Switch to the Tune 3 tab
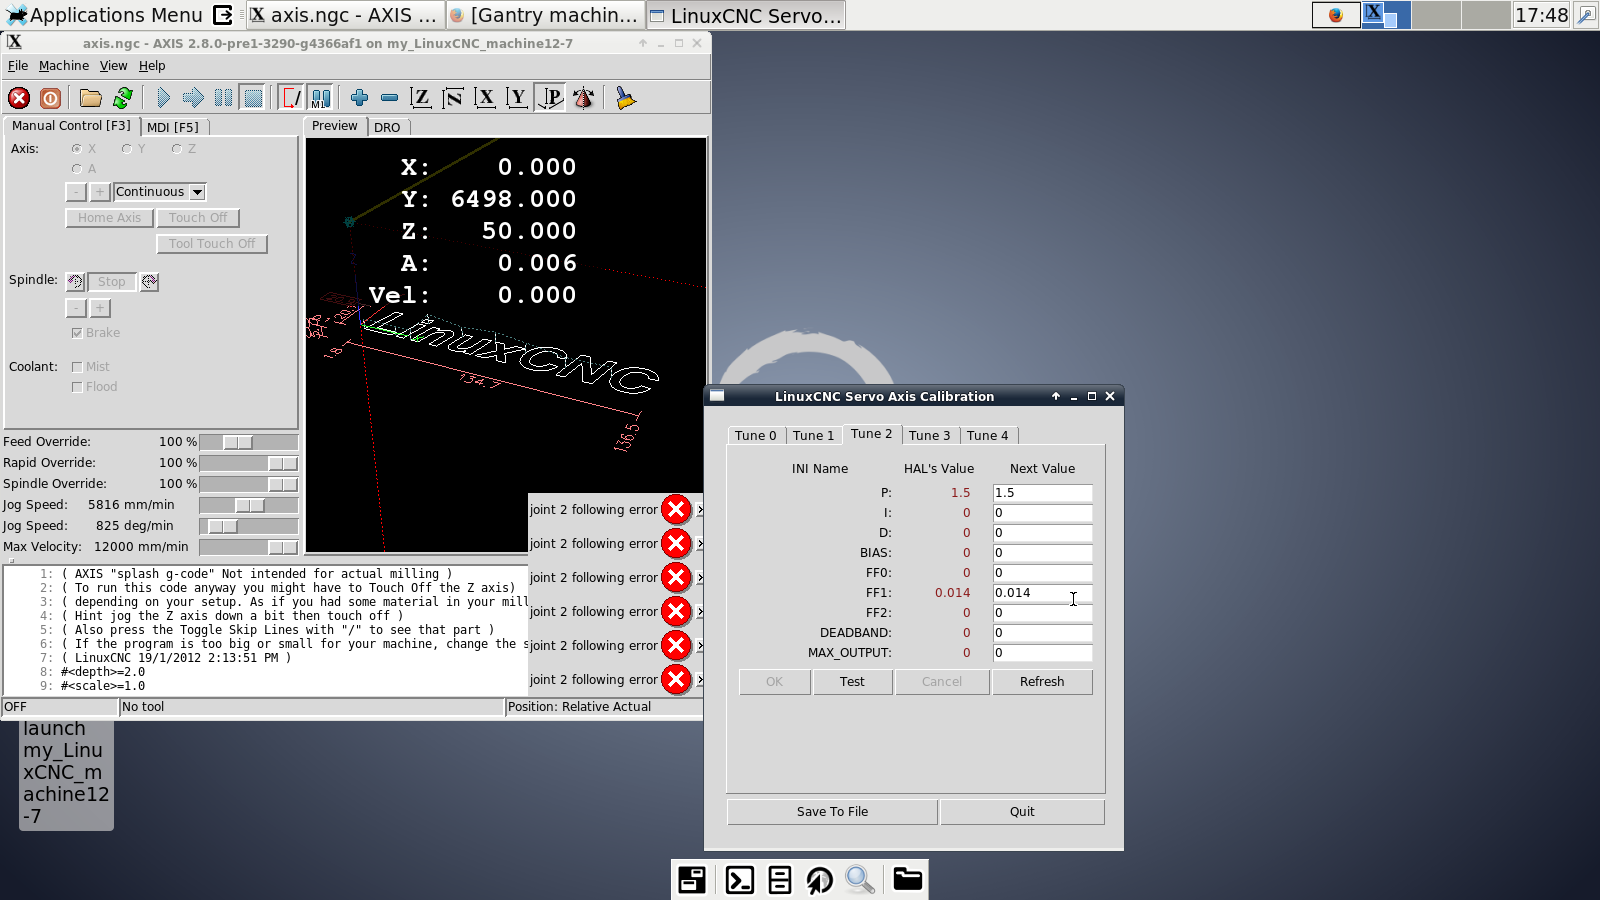Image resolution: width=1600 pixels, height=900 pixels. 929,436
